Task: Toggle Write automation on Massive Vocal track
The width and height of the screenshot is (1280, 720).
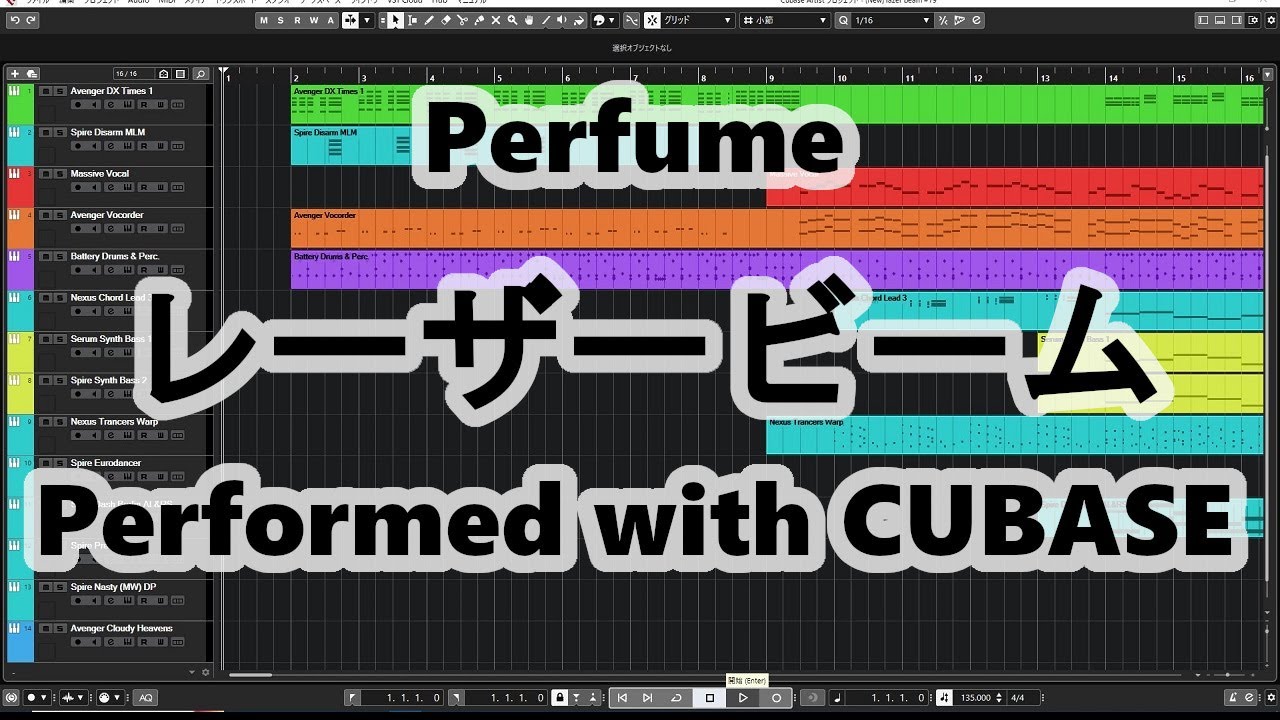Action: (x=160, y=187)
